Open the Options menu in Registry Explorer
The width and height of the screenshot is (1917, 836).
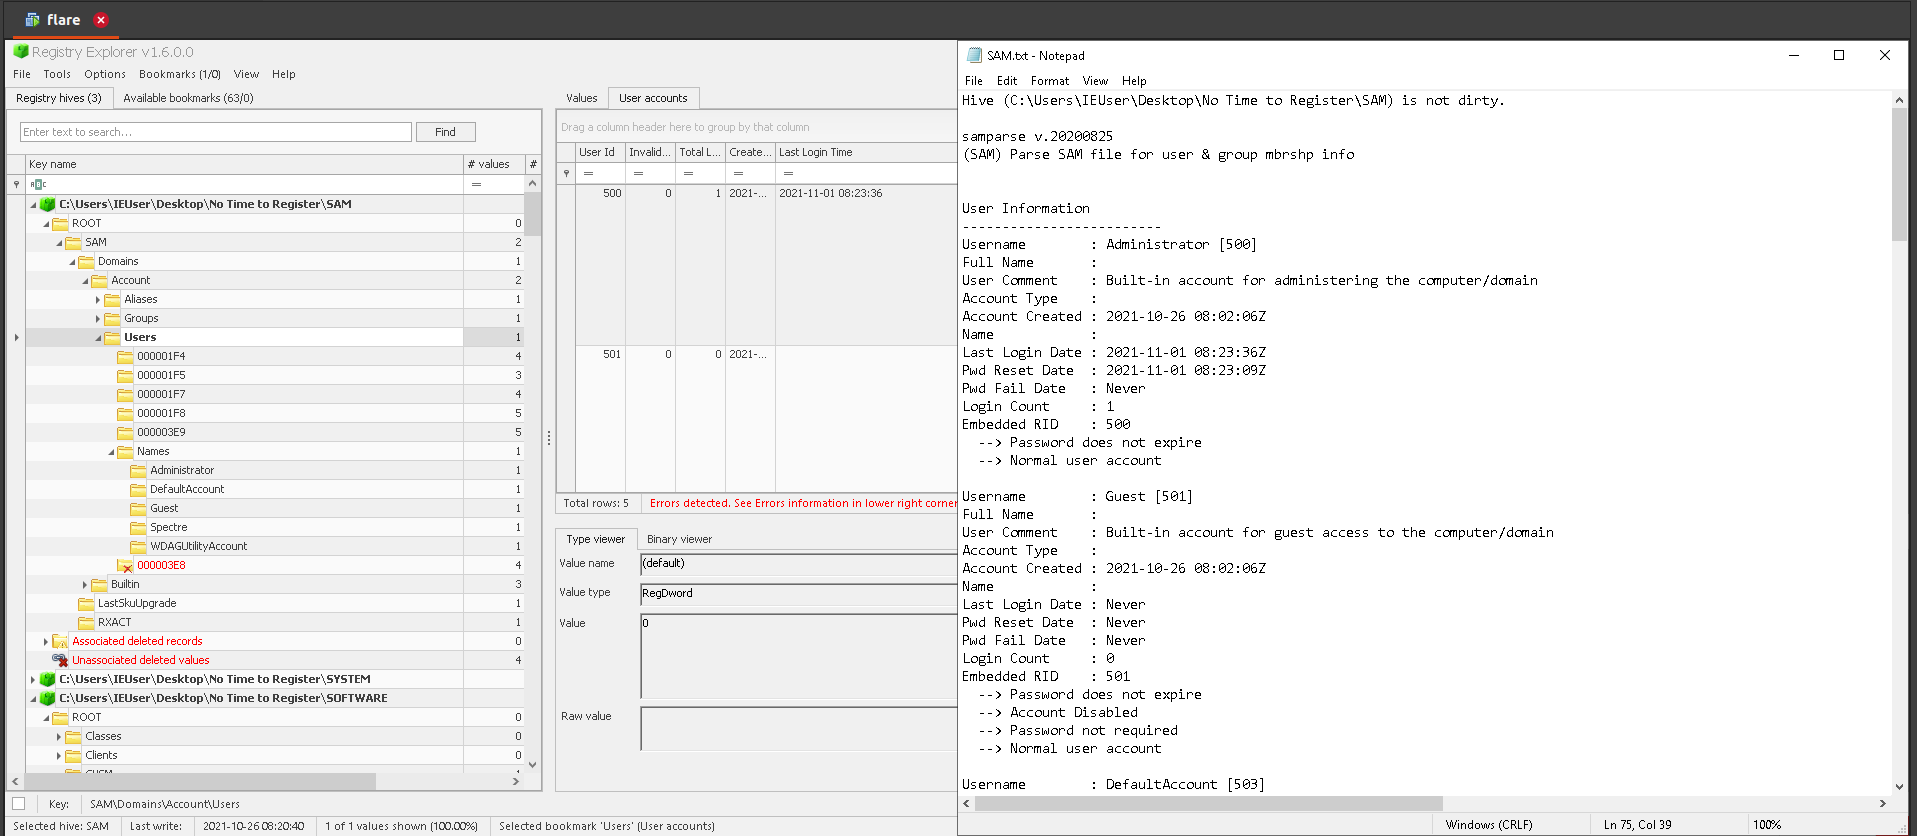point(105,74)
